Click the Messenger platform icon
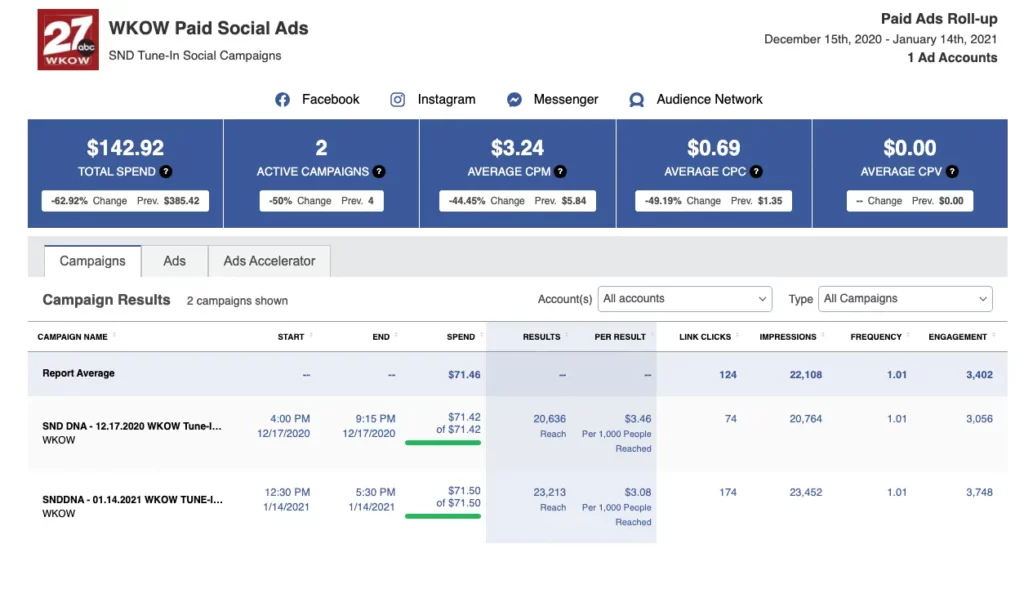The width and height of the screenshot is (1024, 611). tap(514, 100)
